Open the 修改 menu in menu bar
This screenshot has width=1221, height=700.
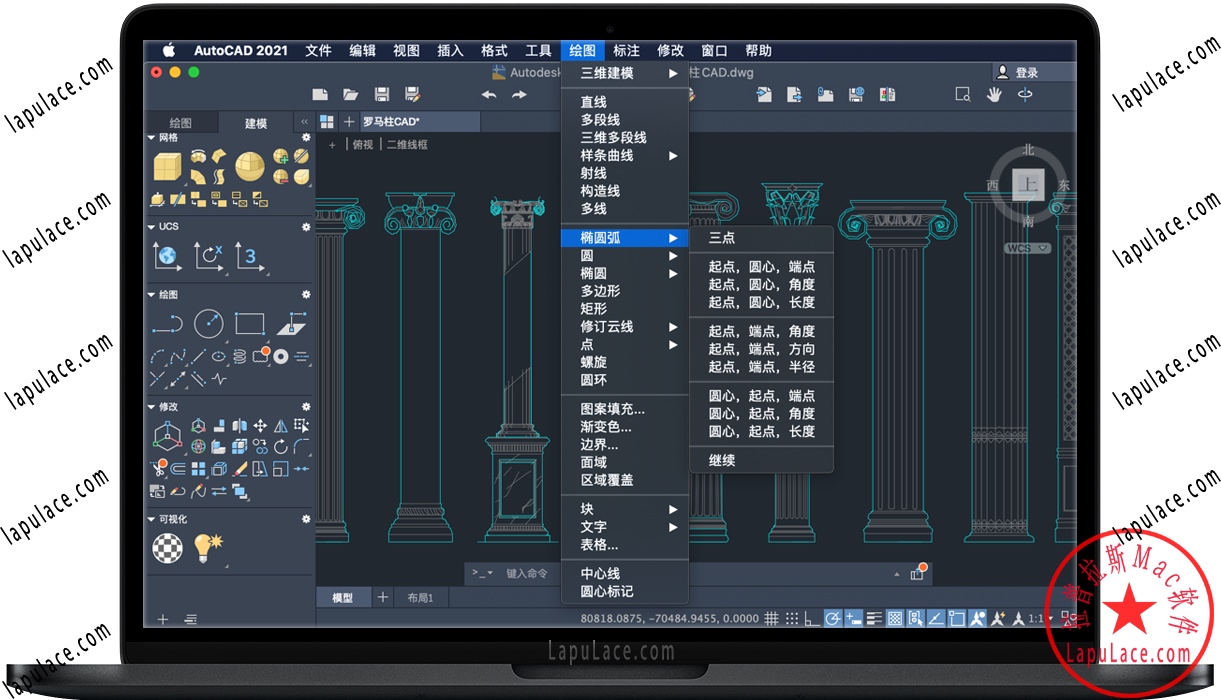point(670,51)
